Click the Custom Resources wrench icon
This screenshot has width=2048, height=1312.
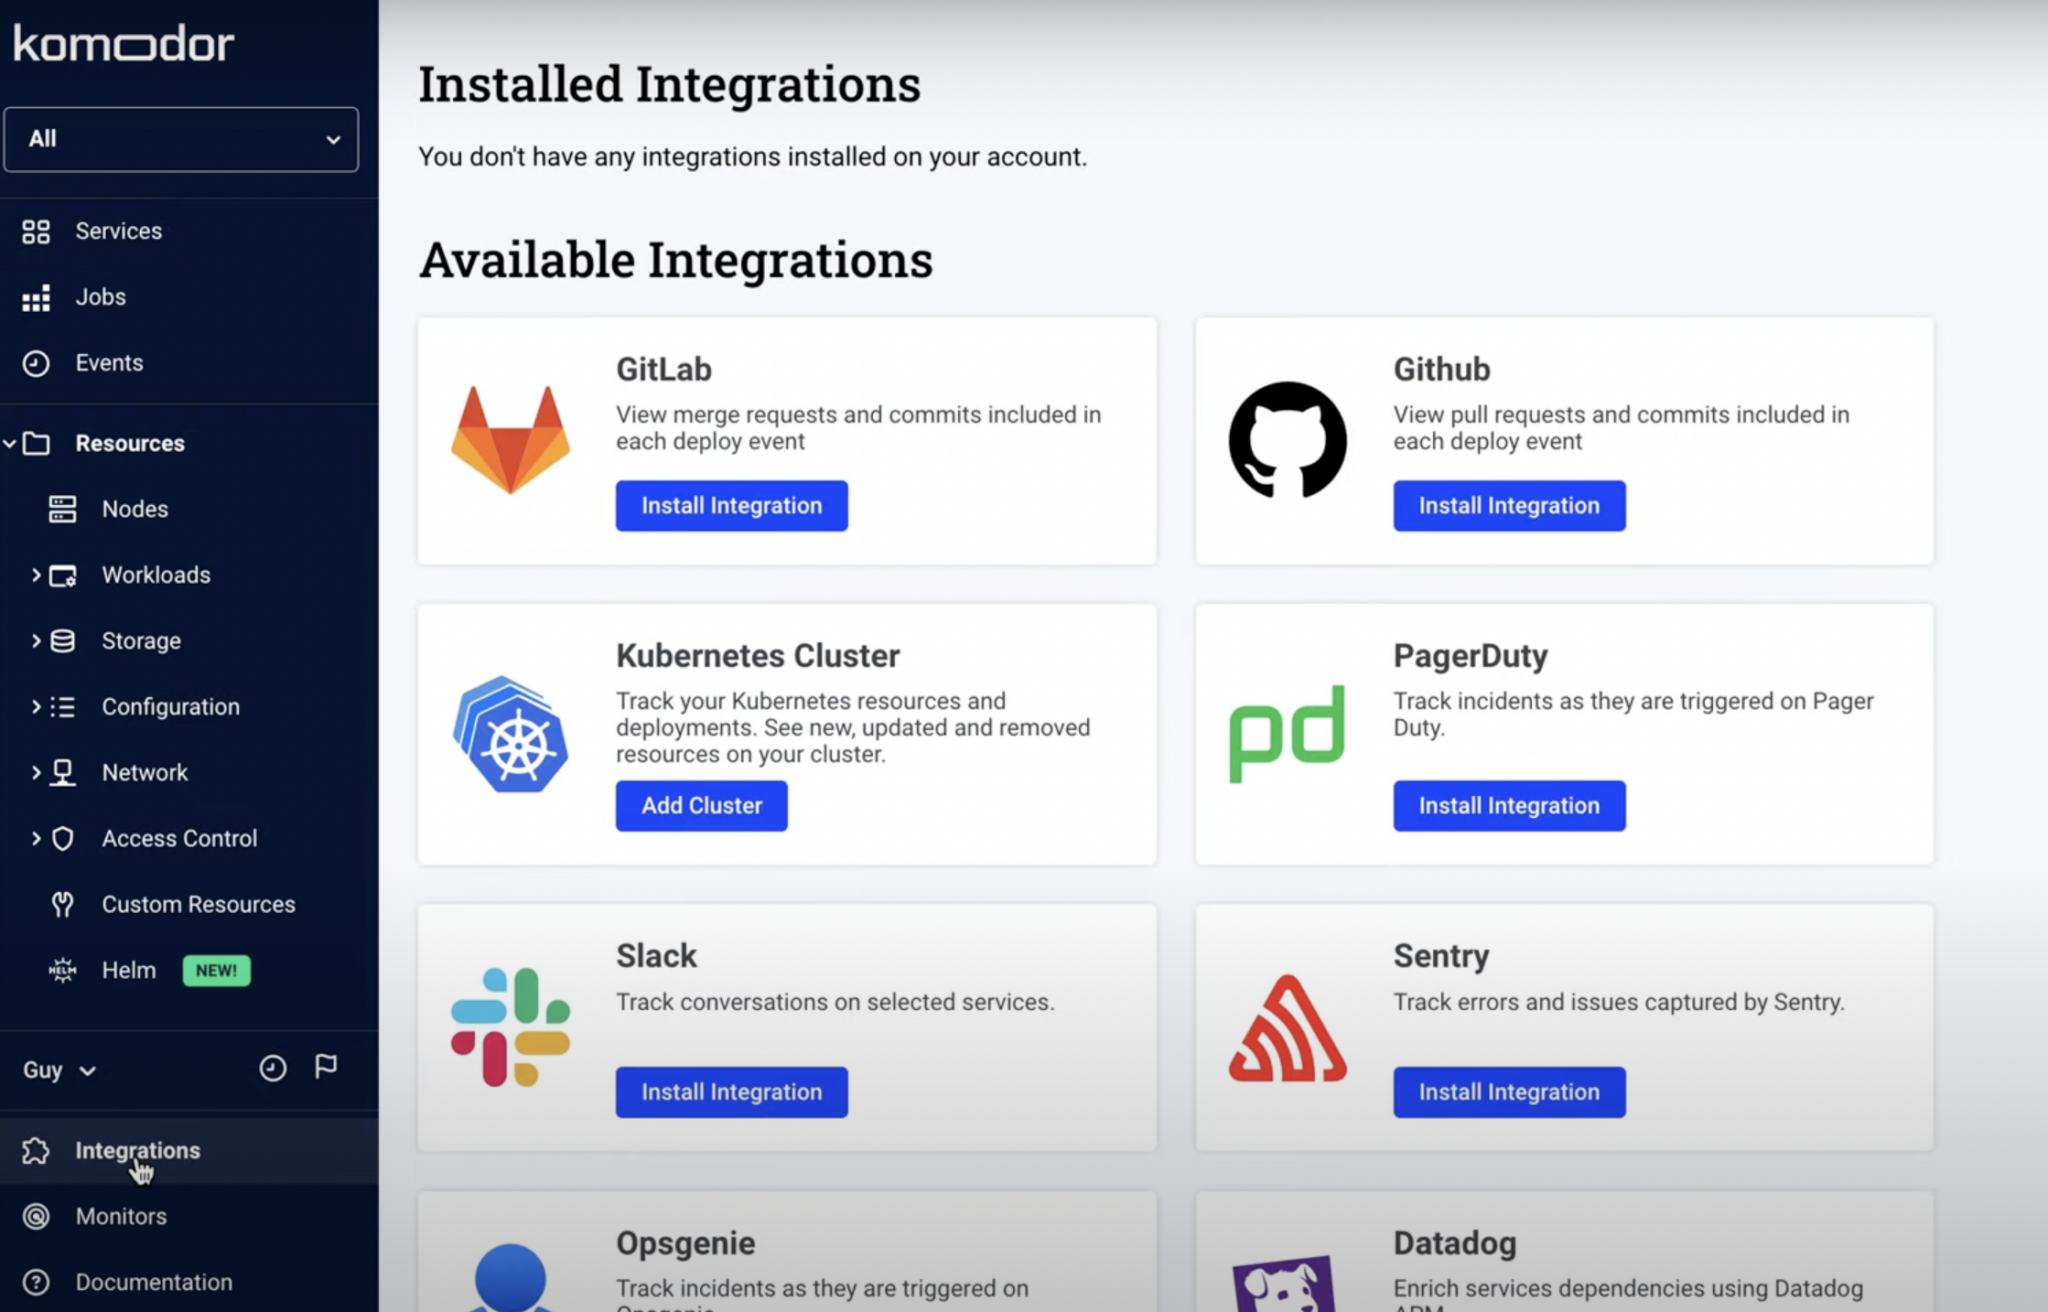click(x=62, y=905)
